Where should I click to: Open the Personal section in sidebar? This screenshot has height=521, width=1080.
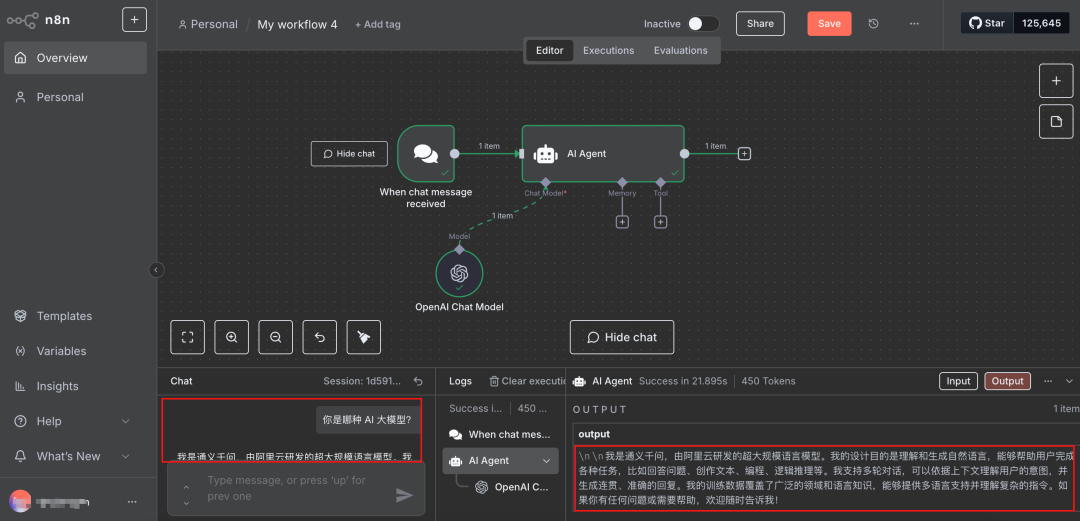pyautogui.click(x=75, y=97)
